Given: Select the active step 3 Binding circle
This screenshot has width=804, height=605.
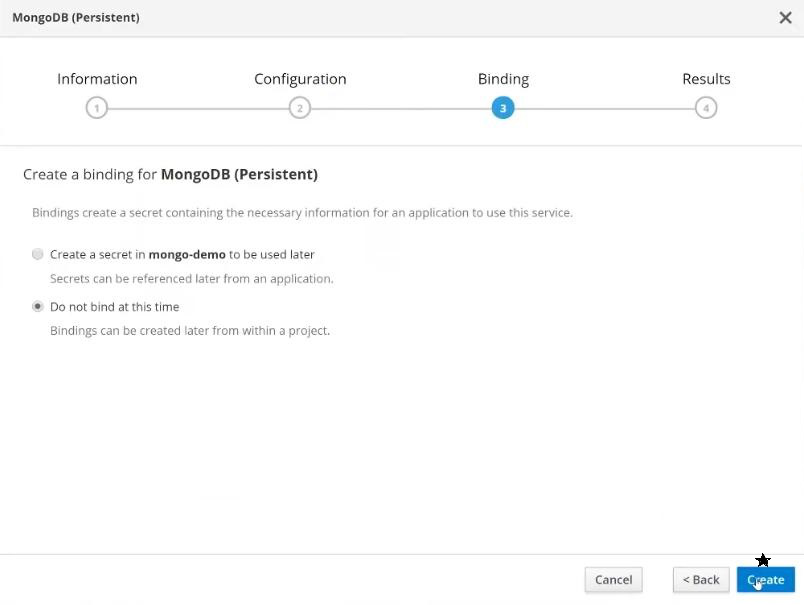Looking at the screenshot, I should pyautogui.click(x=503, y=108).
